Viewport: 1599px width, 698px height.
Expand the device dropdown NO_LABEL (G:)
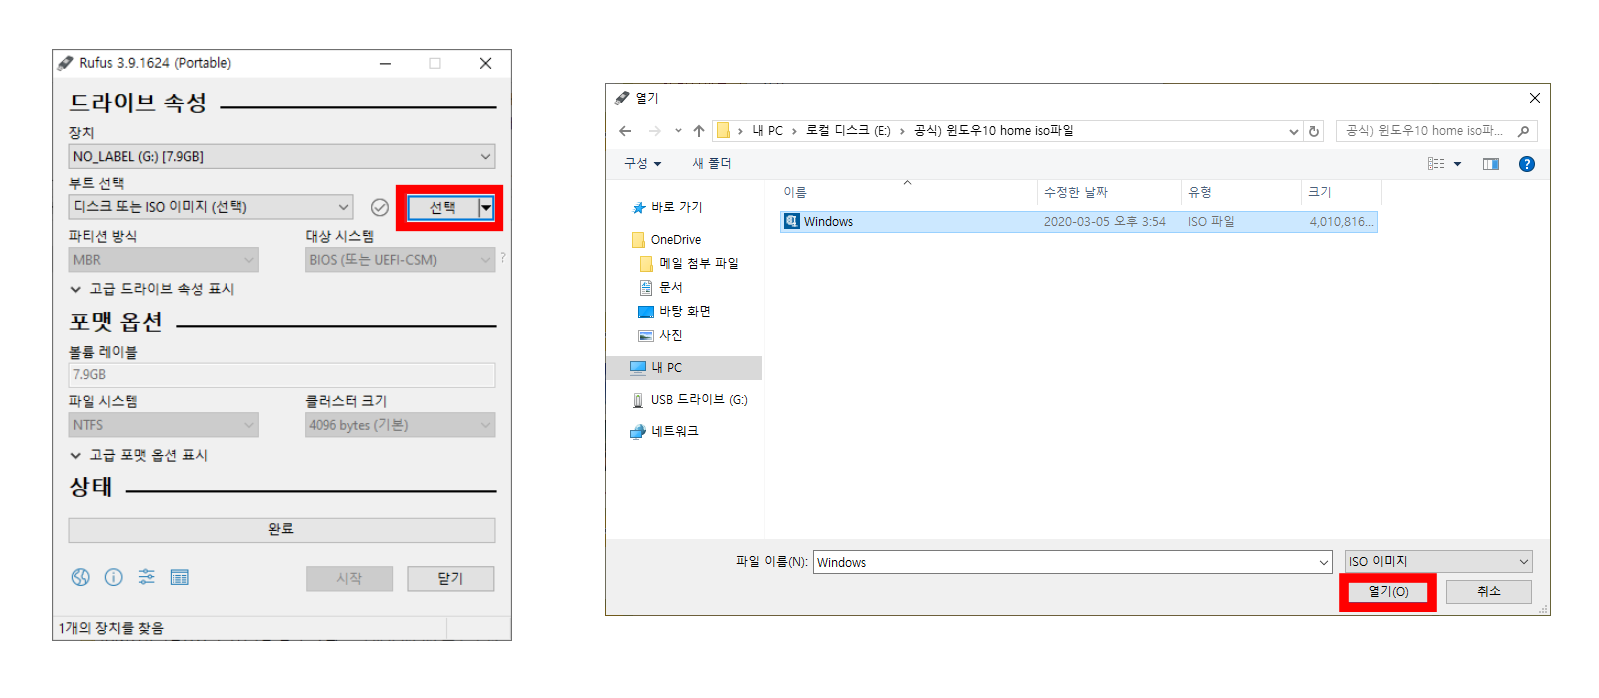(485, 156)
